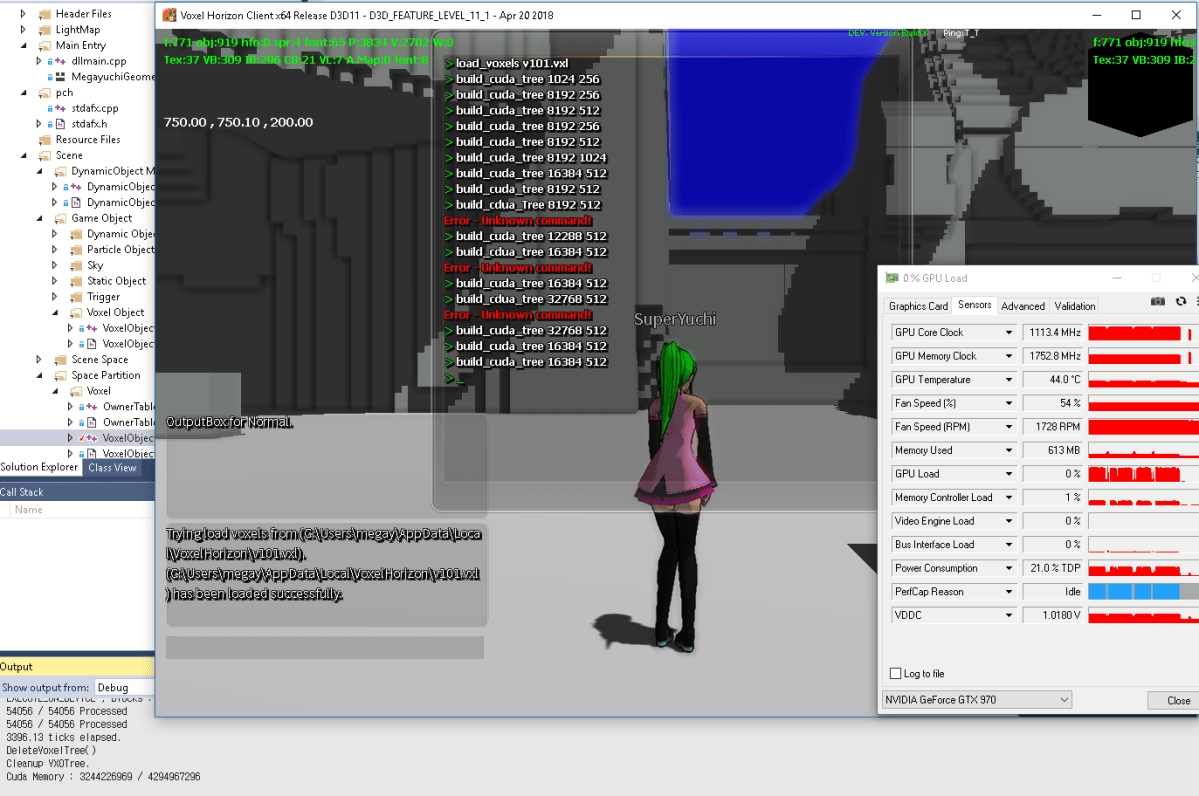Enable the Log to file checkbox

tap(895, 674)
